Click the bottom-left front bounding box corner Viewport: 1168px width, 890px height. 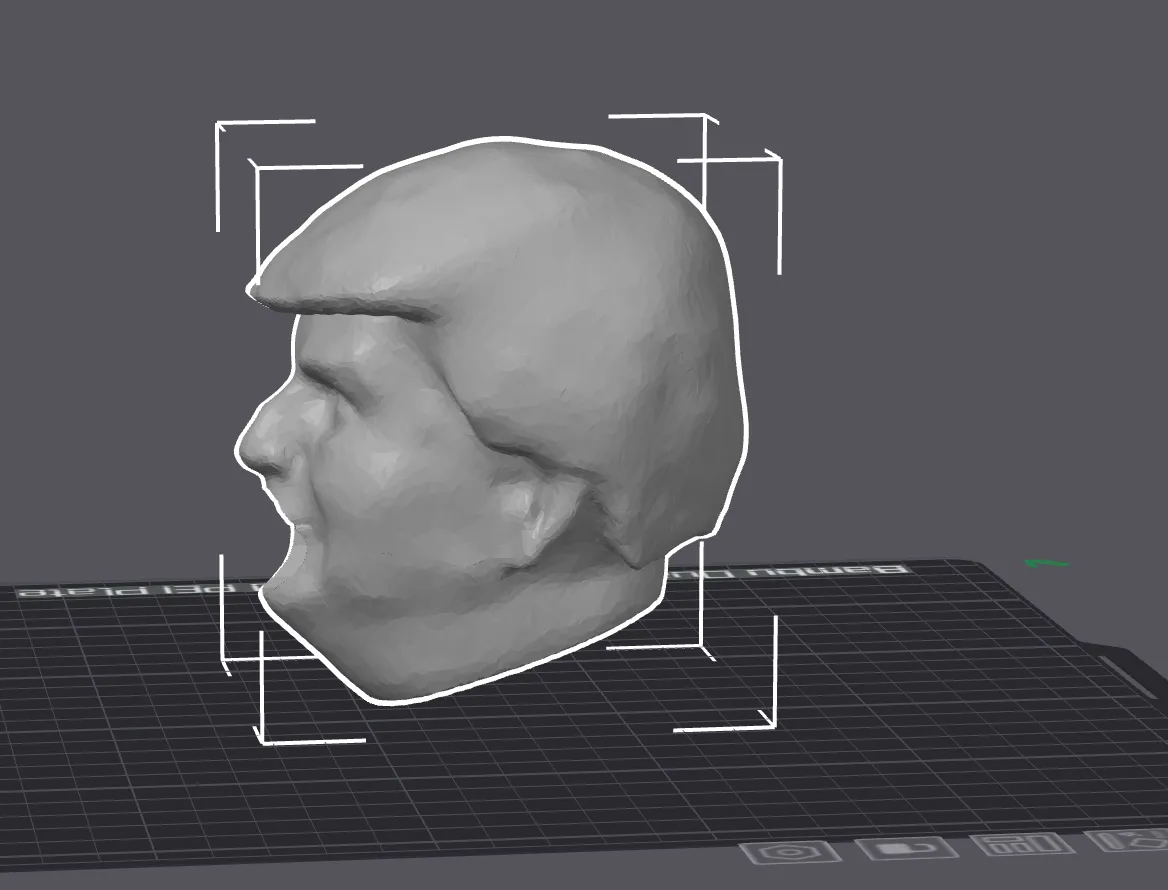262,740
